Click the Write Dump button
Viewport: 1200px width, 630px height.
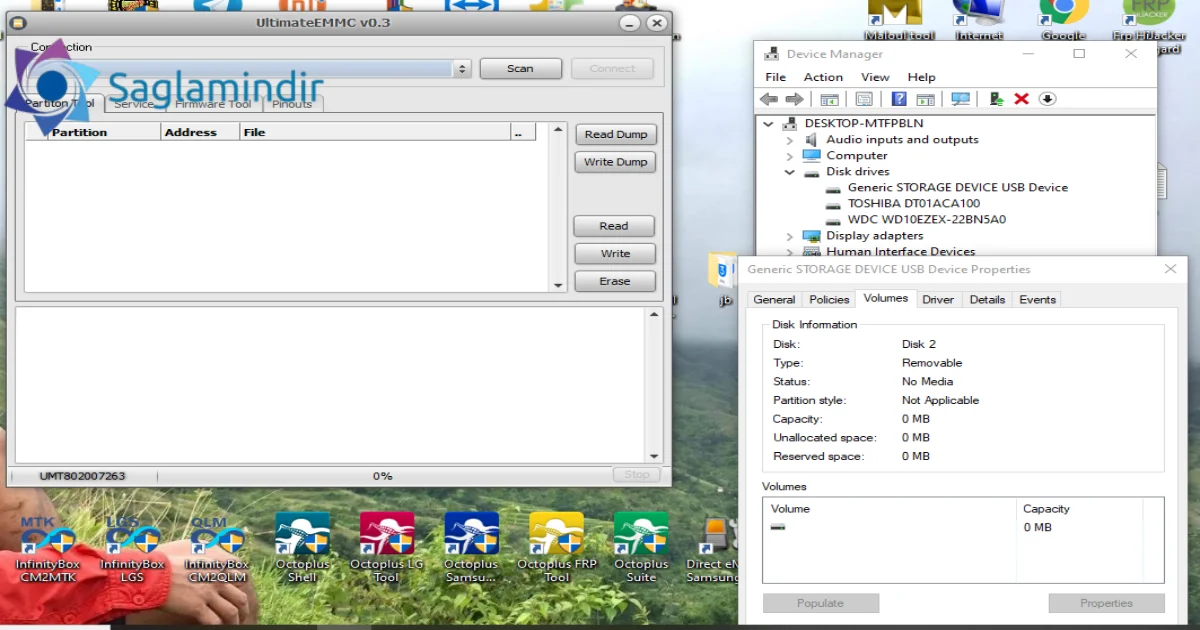click(615, 162)
